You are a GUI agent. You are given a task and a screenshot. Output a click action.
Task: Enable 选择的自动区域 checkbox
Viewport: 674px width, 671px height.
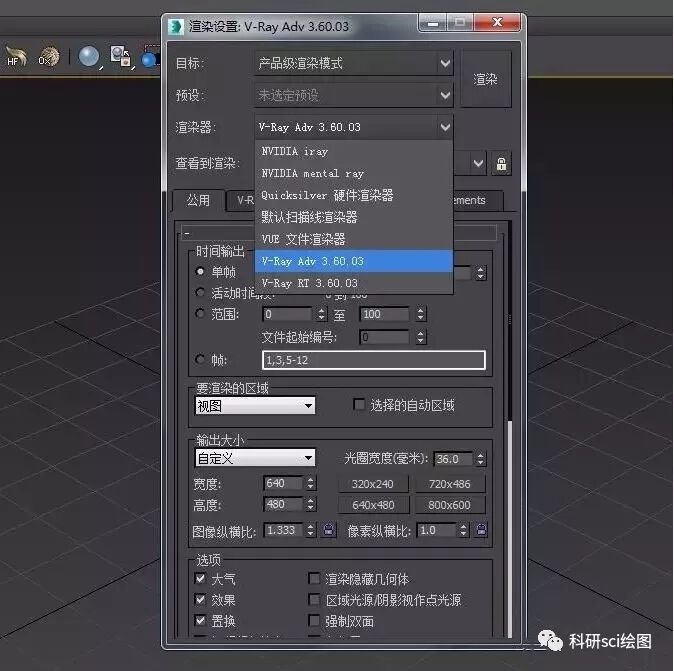coord(358,404)
